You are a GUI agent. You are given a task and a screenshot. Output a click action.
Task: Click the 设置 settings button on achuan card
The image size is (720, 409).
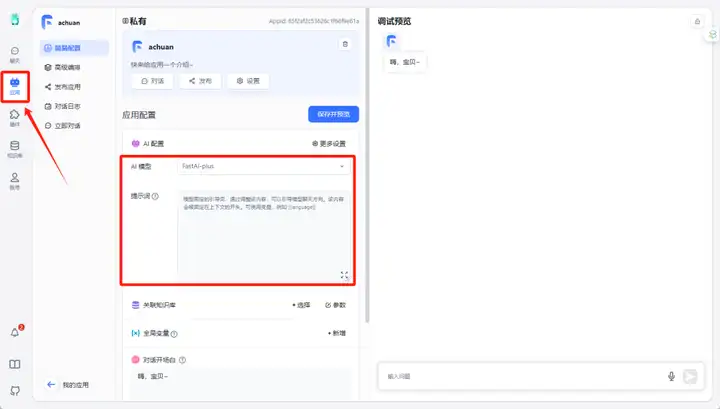click(x=248, y=81)
